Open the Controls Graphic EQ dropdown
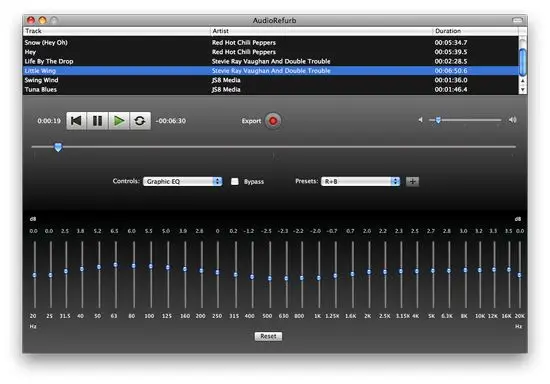Viewport: 550px width, 384px height. click(183, 181)
